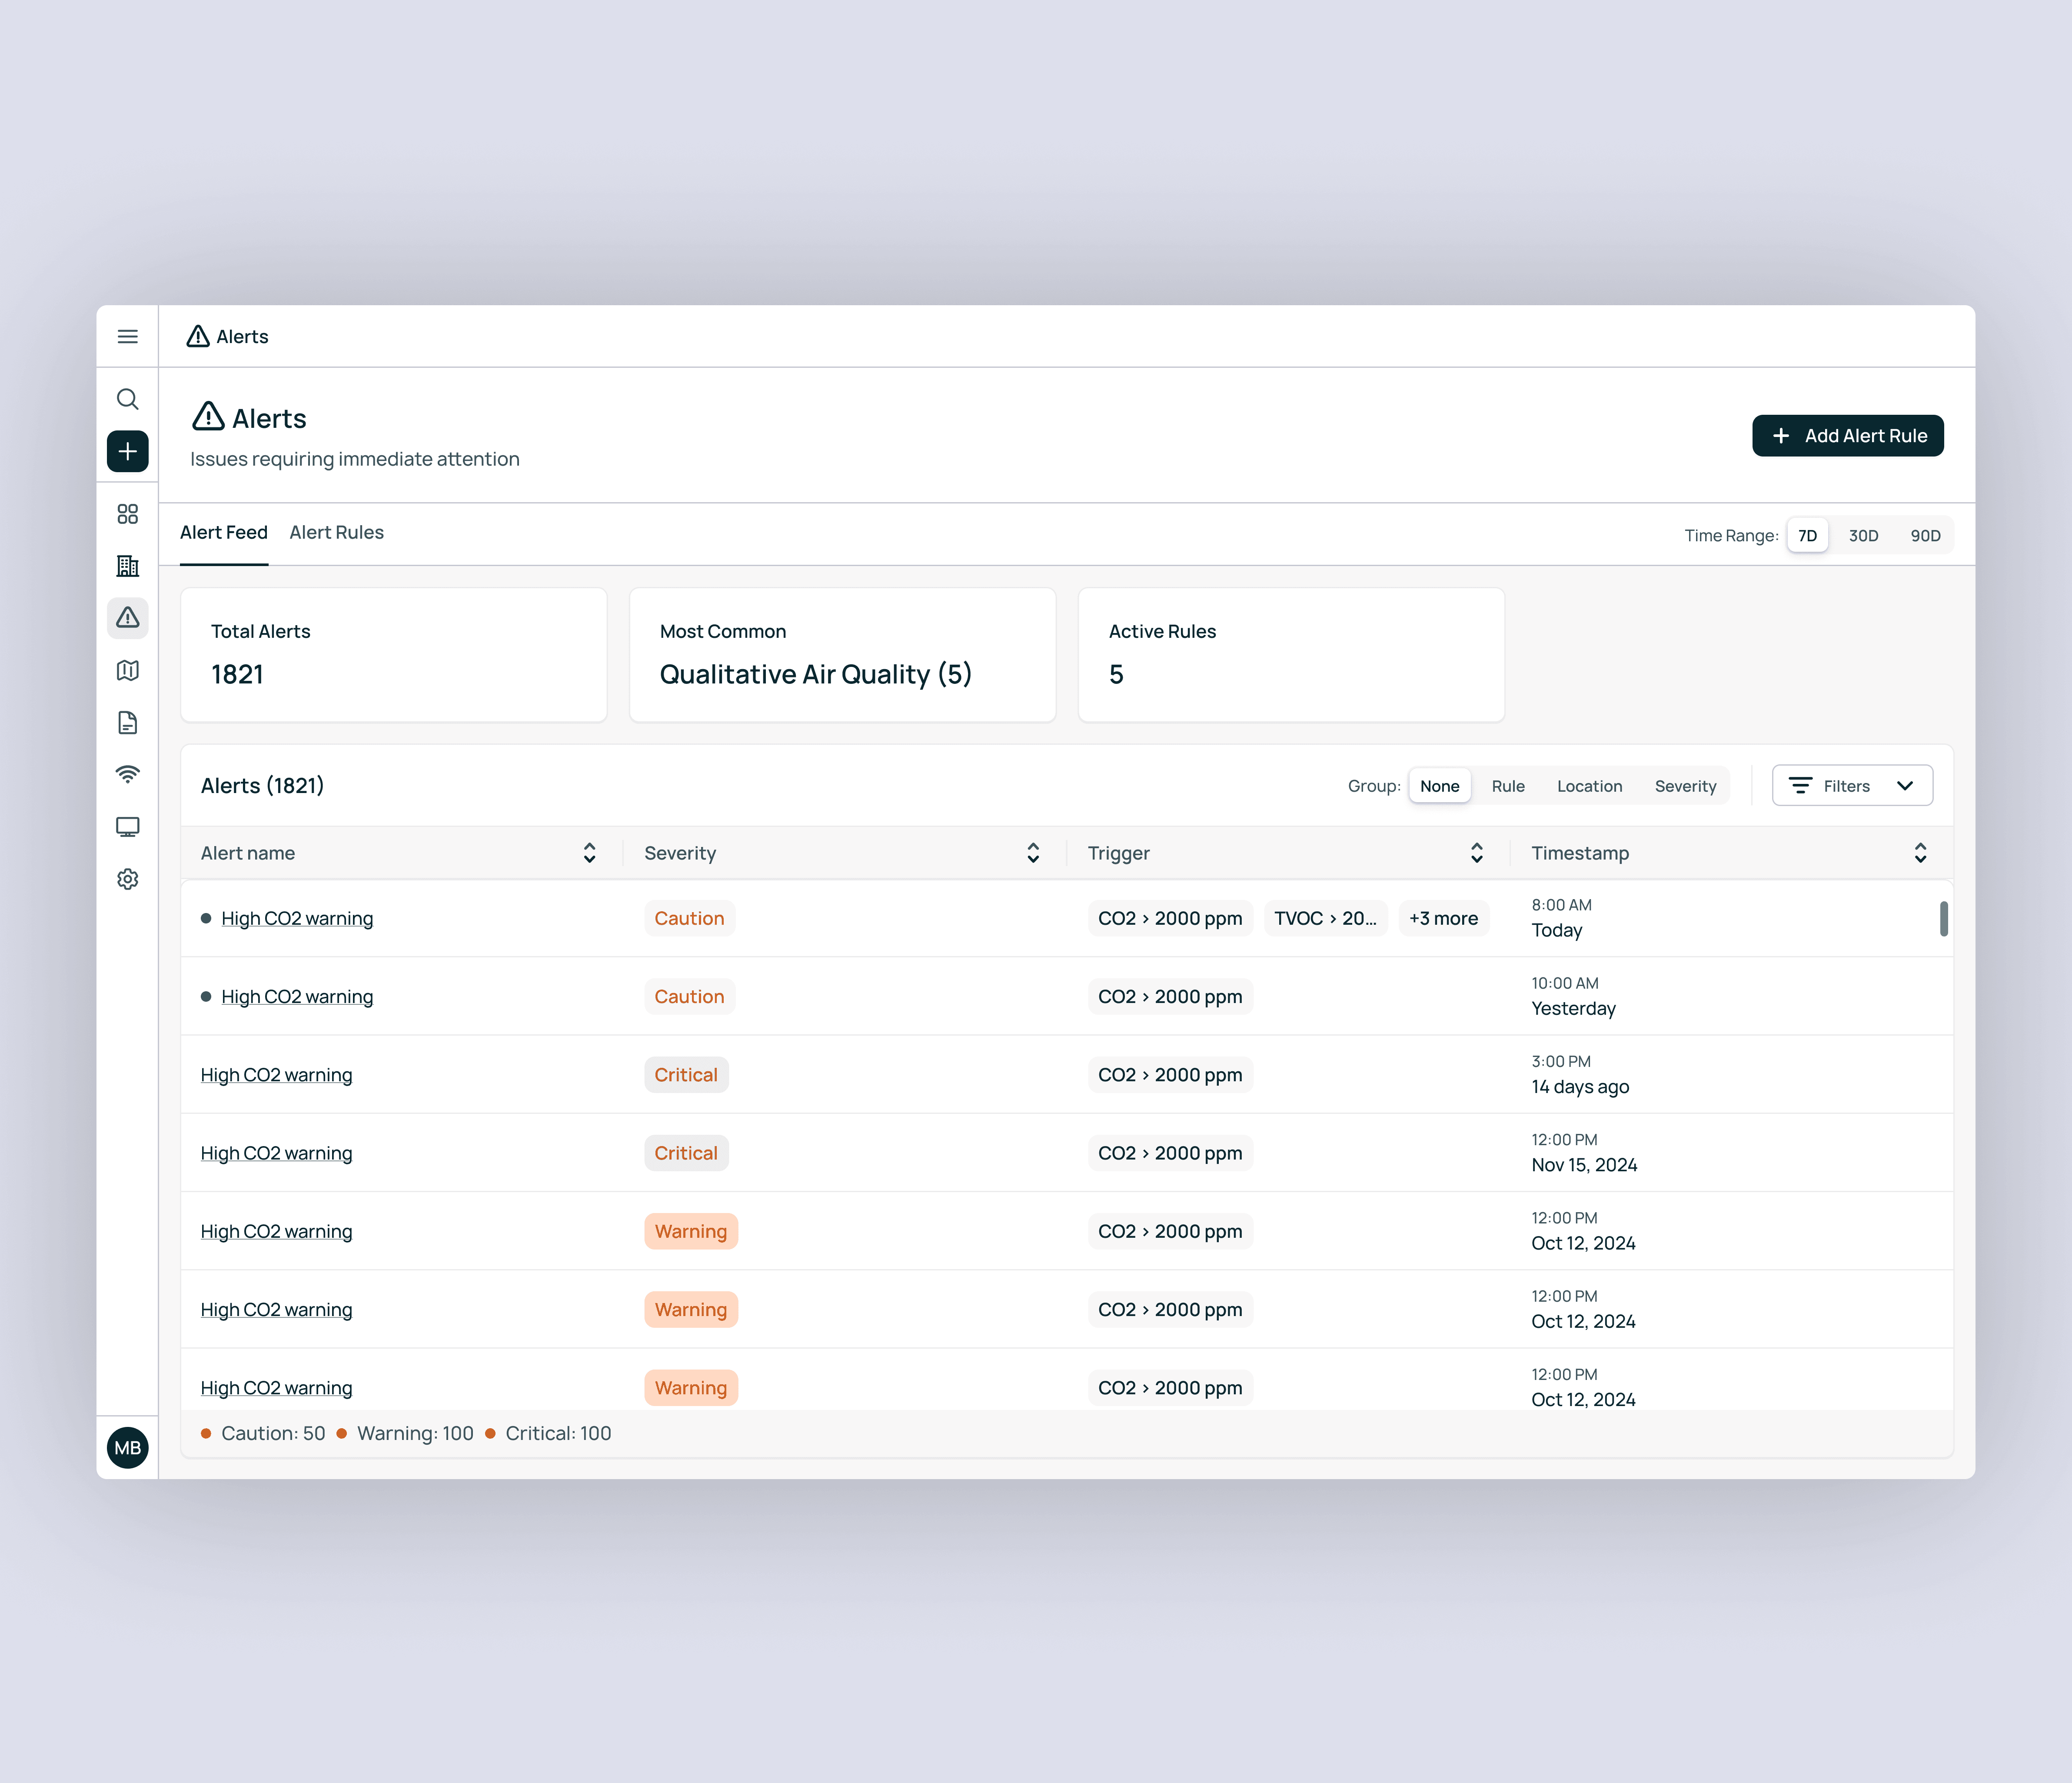This screenshot has width=2072, height=1783.
Task: Open the wifi connectivity icon
Action: [127, 774]
